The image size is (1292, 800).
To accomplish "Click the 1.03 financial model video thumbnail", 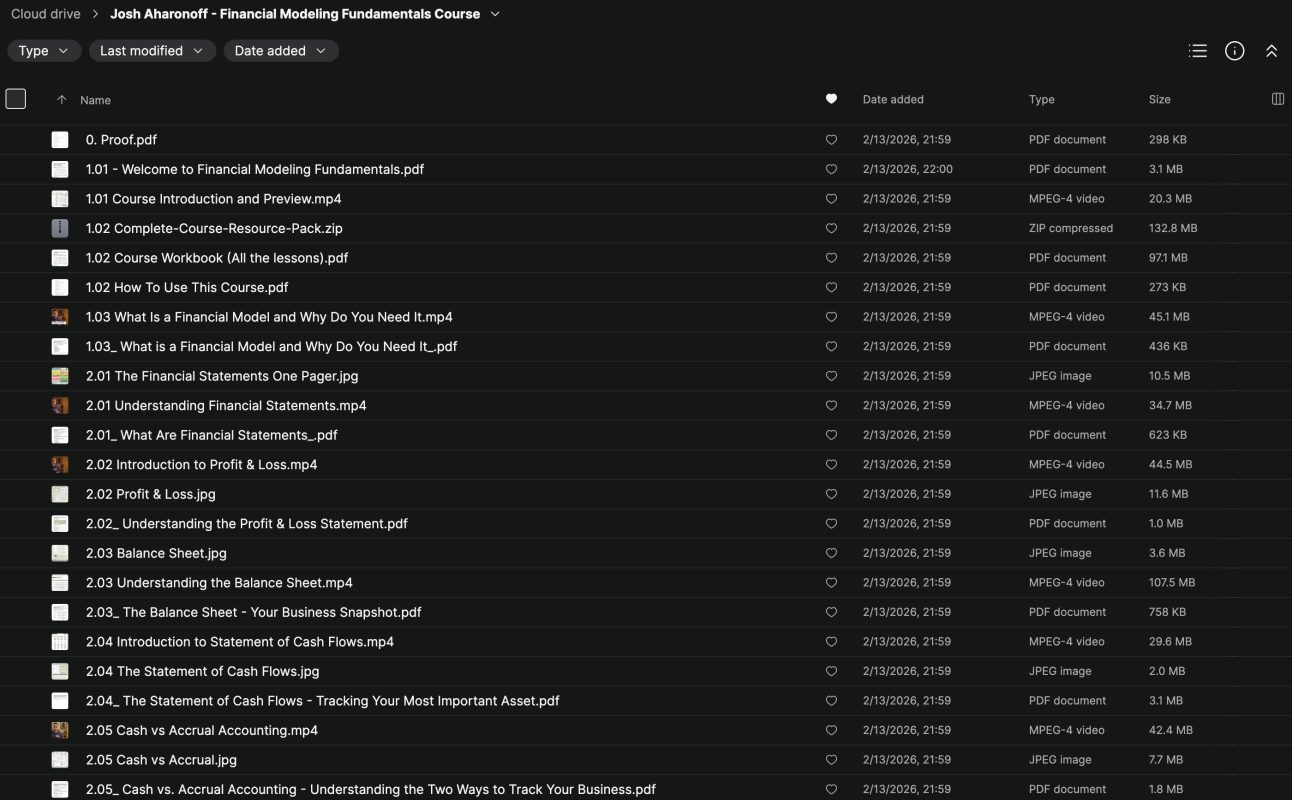I will pos(60,317).
